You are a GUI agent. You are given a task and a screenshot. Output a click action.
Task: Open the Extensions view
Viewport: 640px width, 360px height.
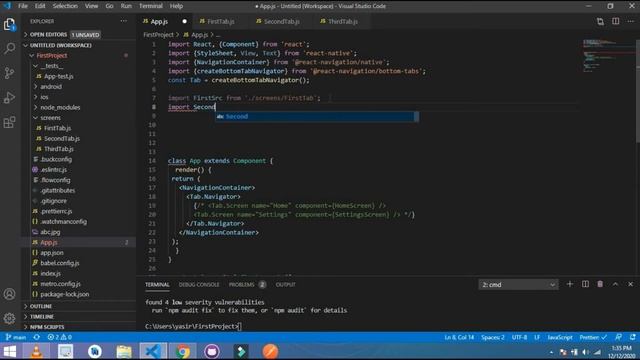point(9,122)
